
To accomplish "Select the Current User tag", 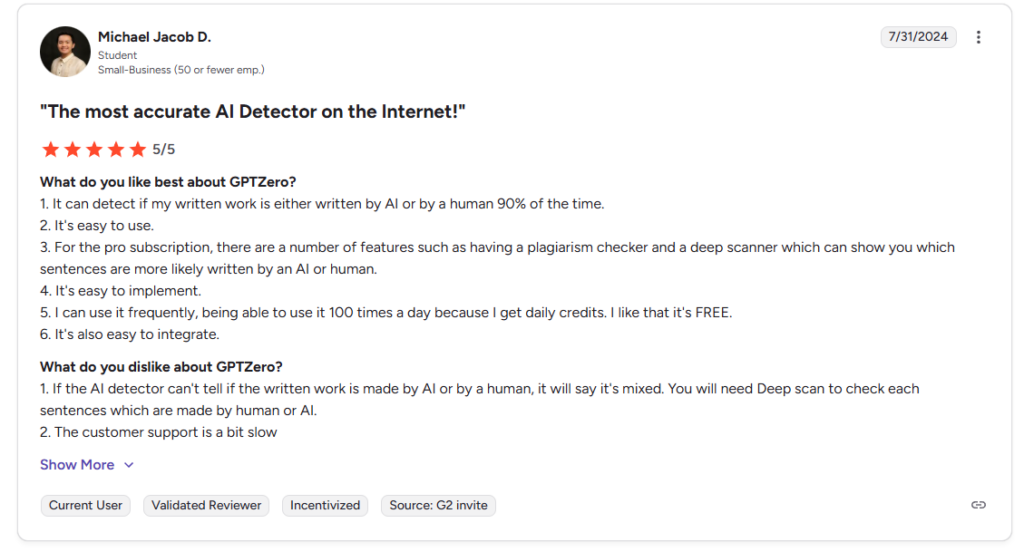I will [86, 505].
